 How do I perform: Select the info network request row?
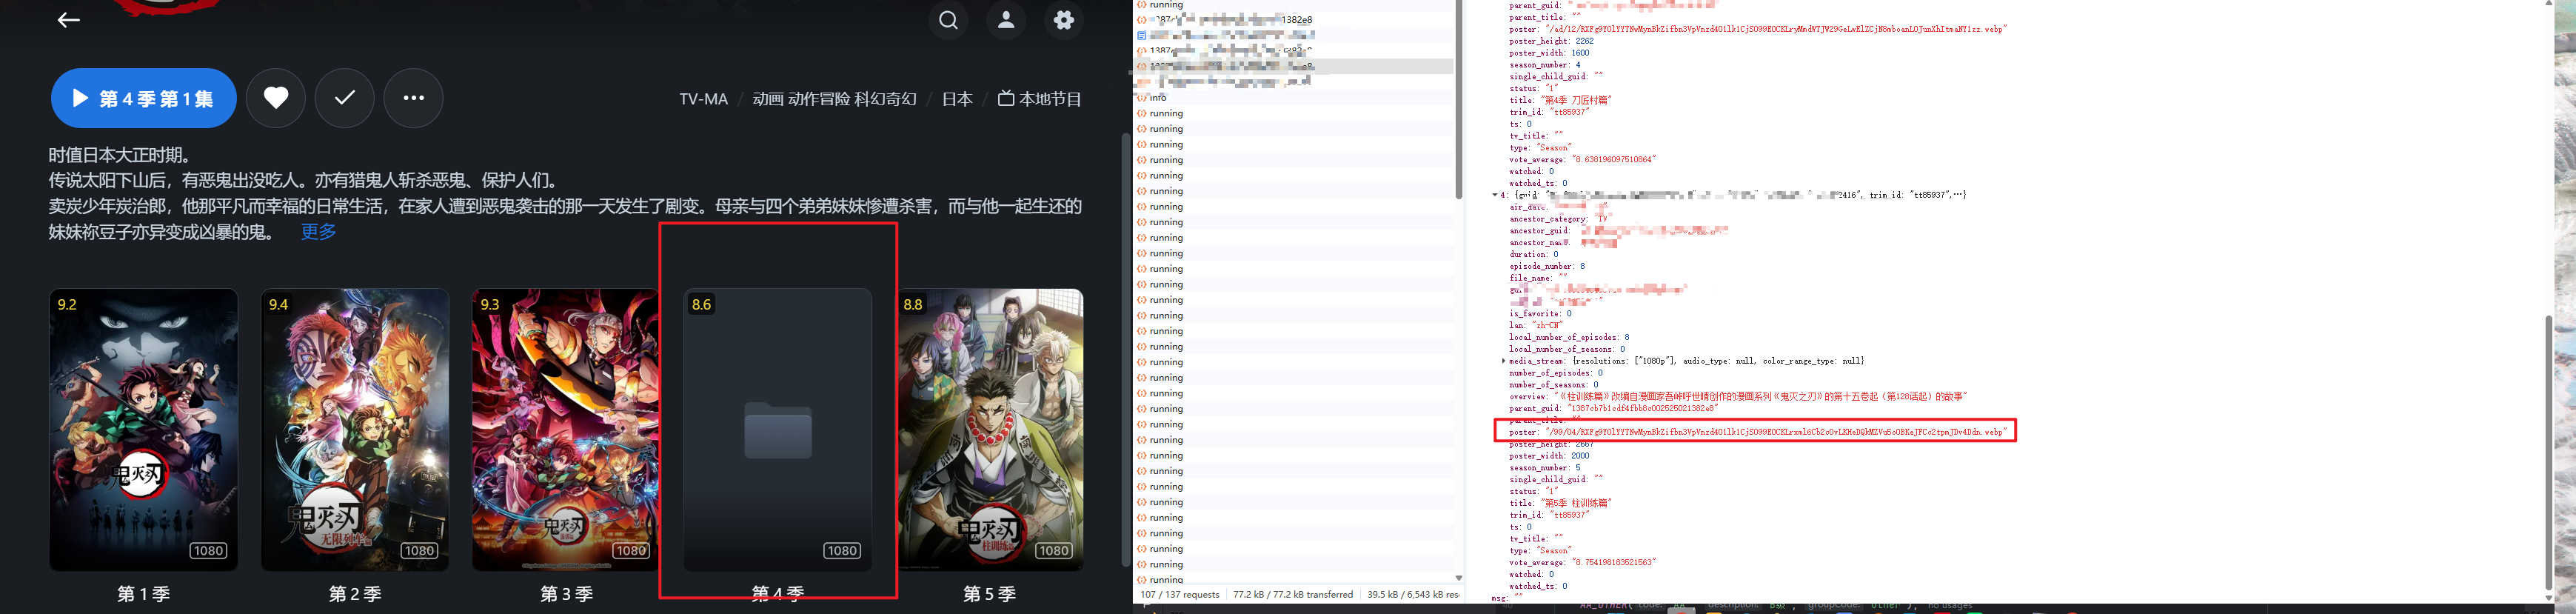point(1293,98)
